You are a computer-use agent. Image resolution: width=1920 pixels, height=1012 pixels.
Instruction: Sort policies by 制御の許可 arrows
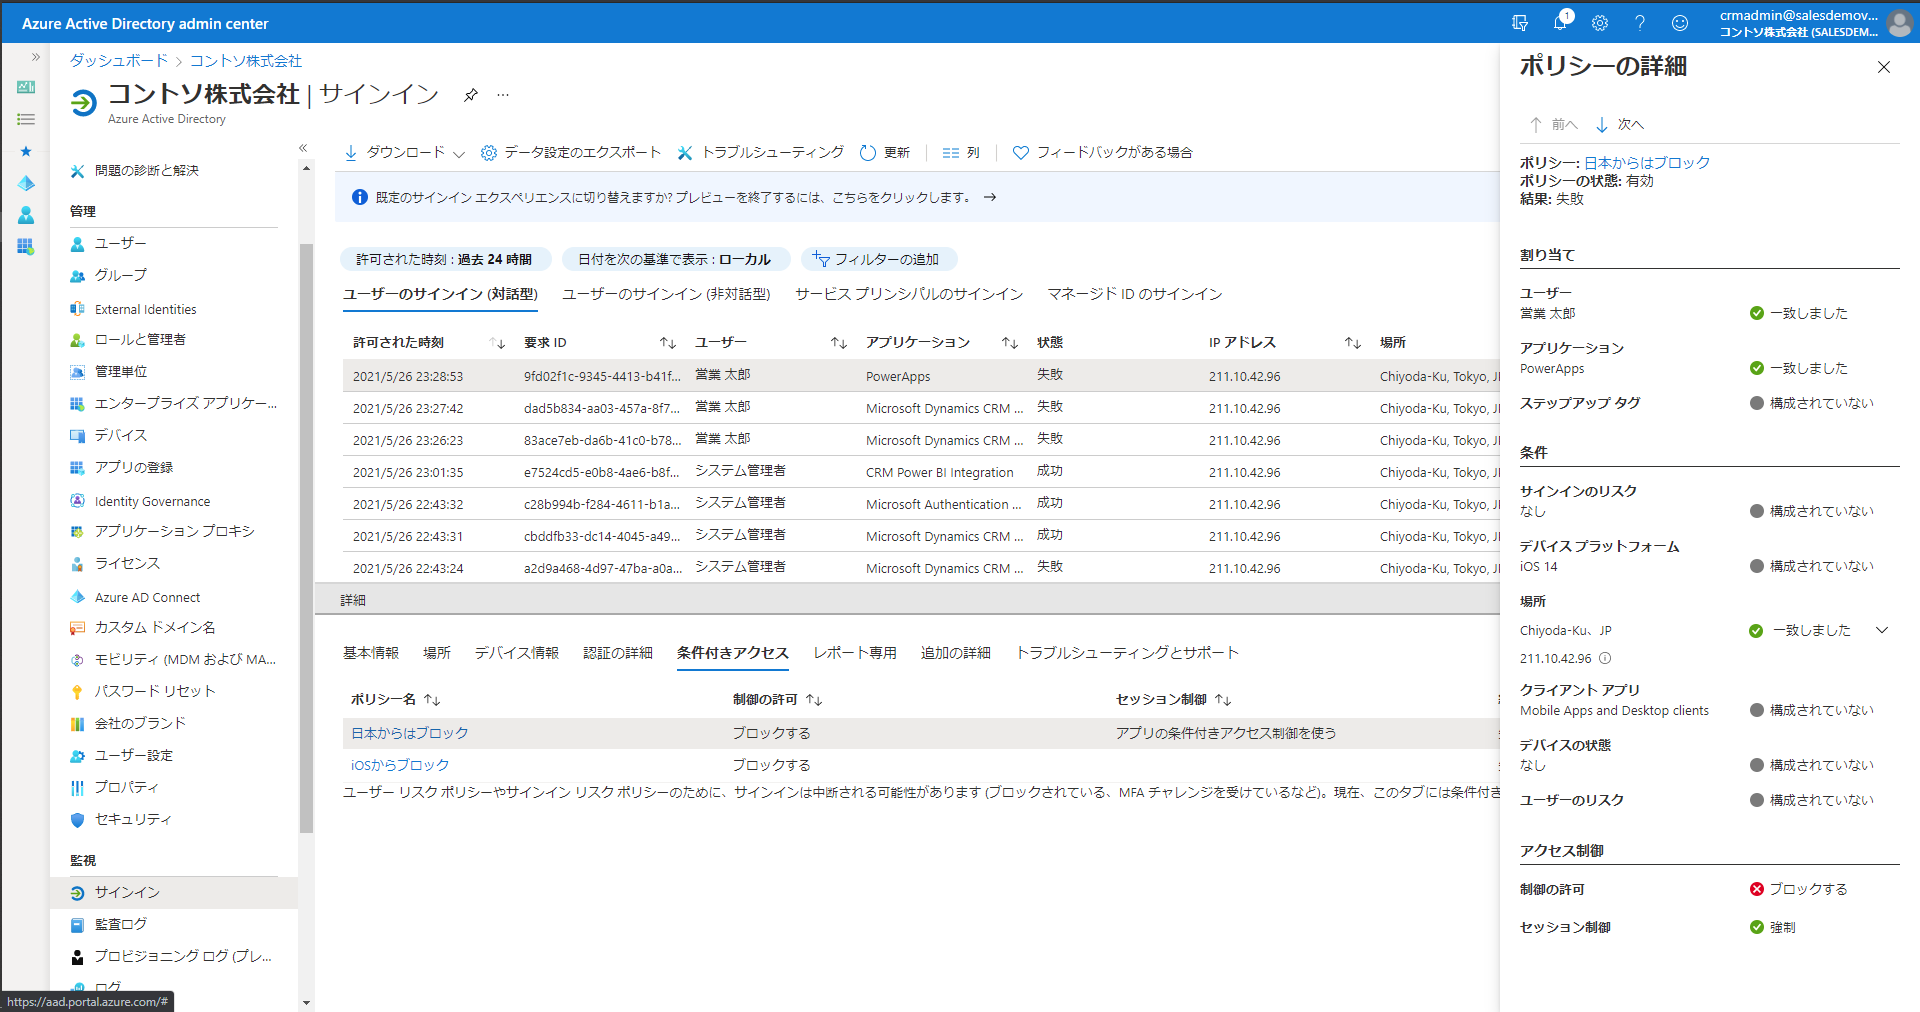tap(814, 700)
